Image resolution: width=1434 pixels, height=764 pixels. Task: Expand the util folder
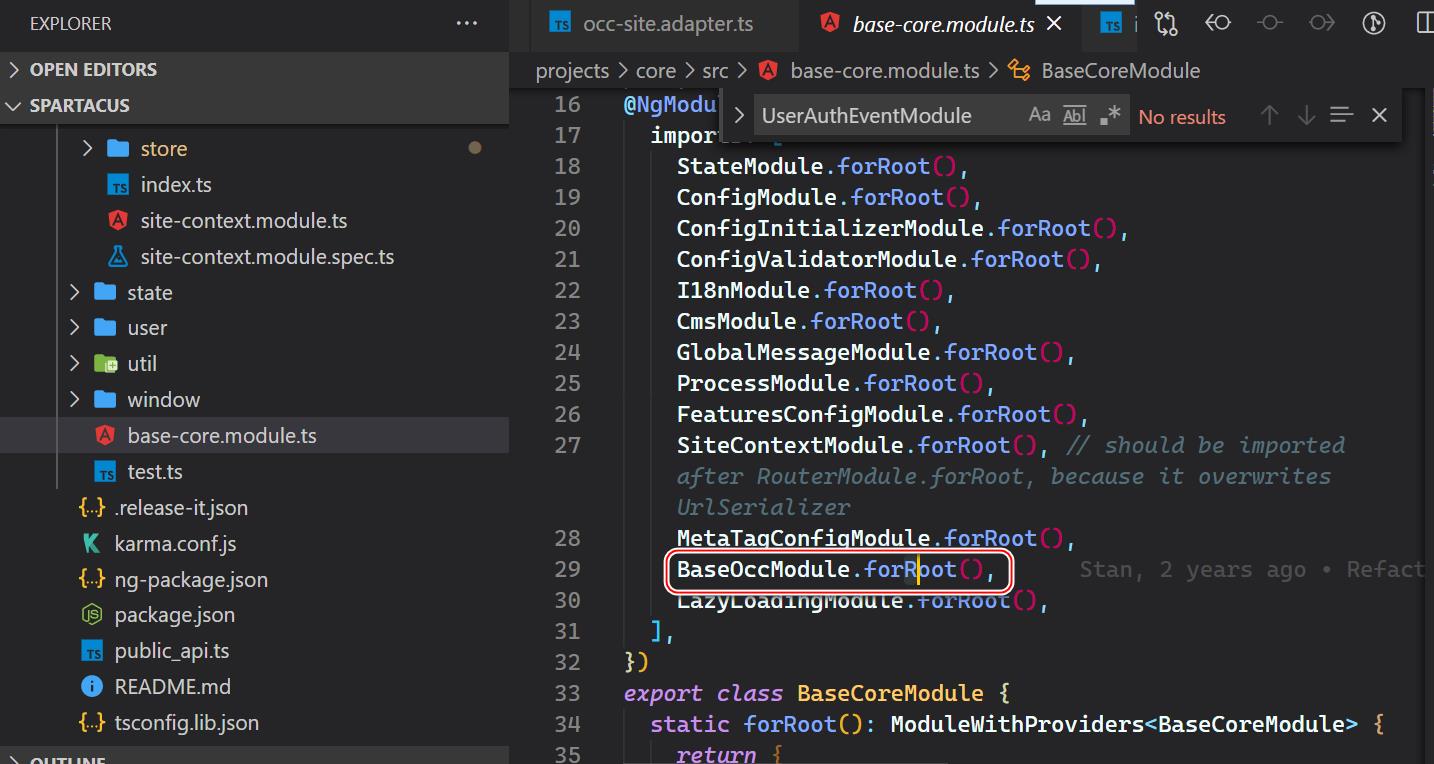point(75,364)
